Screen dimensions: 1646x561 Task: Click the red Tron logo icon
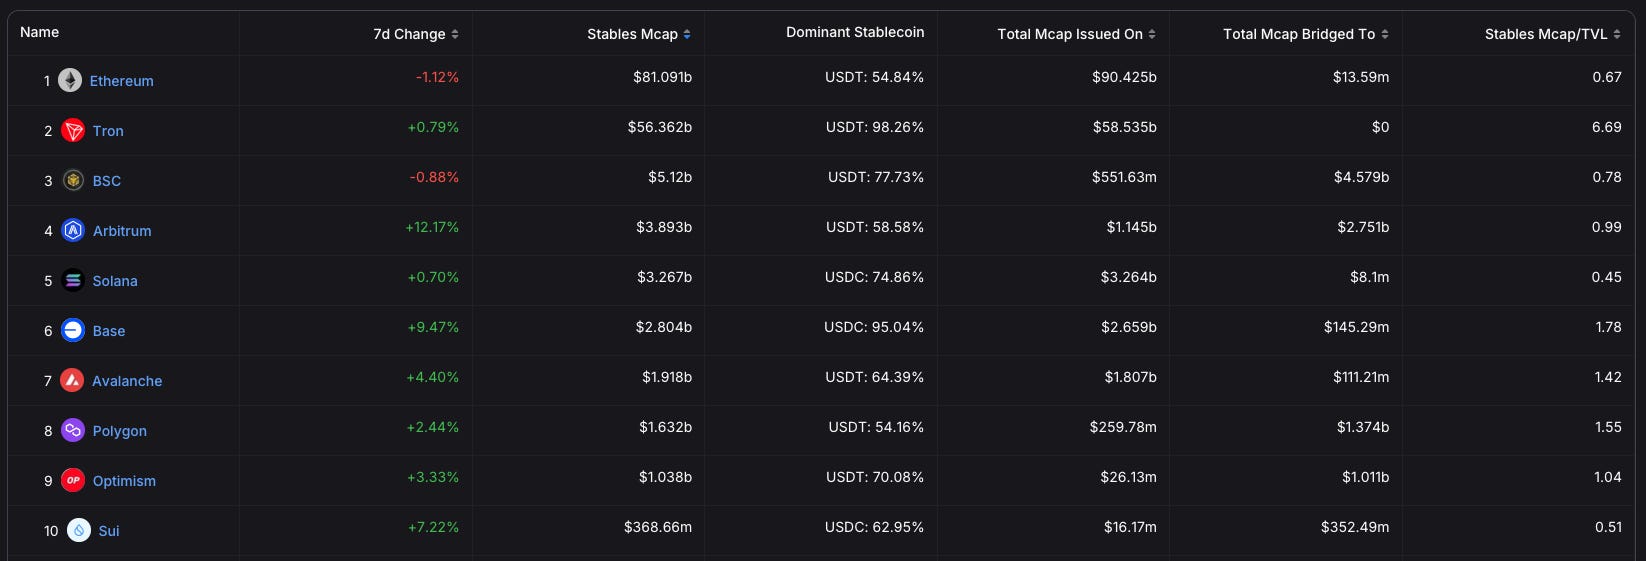click(73, 130)
